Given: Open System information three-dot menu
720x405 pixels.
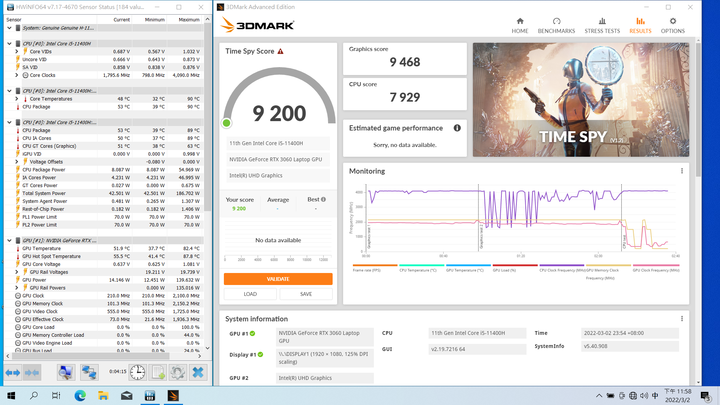Looking at the screenshot, I should coord(681,319).
